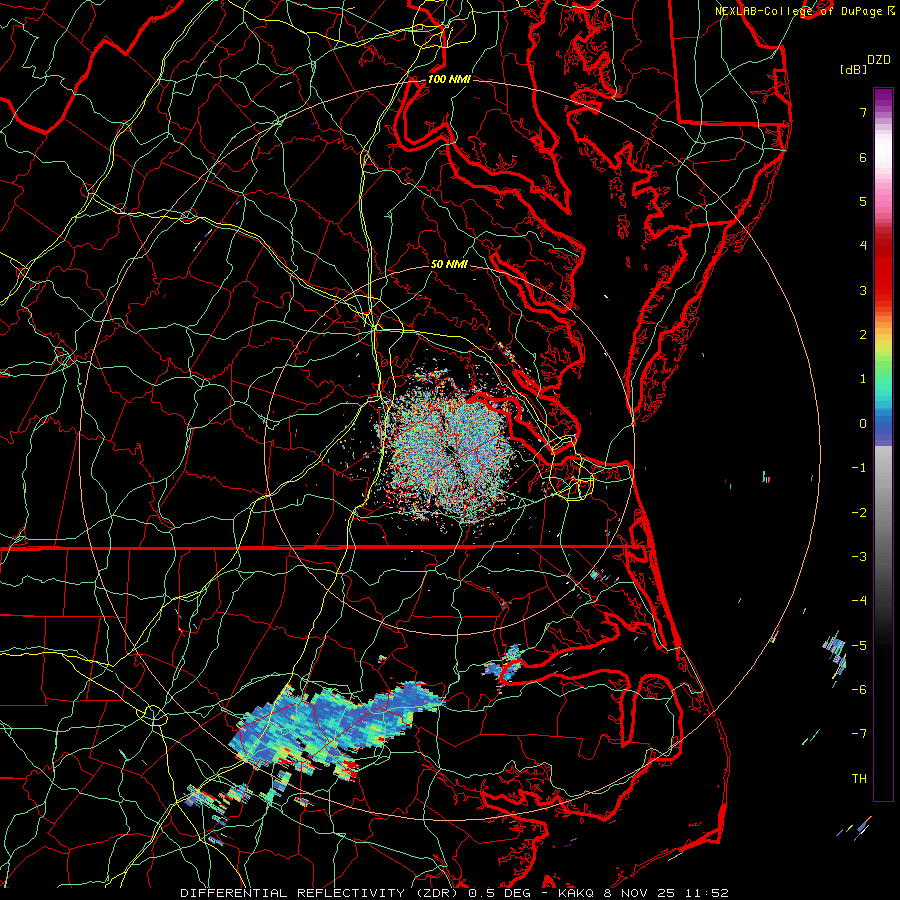
Task: Click the 6 value on color scale
Action: click(x=863, y=157)
